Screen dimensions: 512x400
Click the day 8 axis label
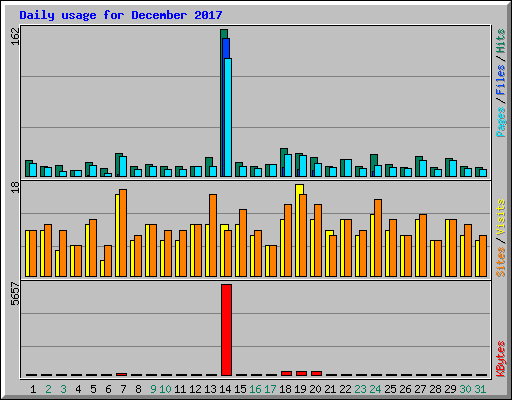138,389
